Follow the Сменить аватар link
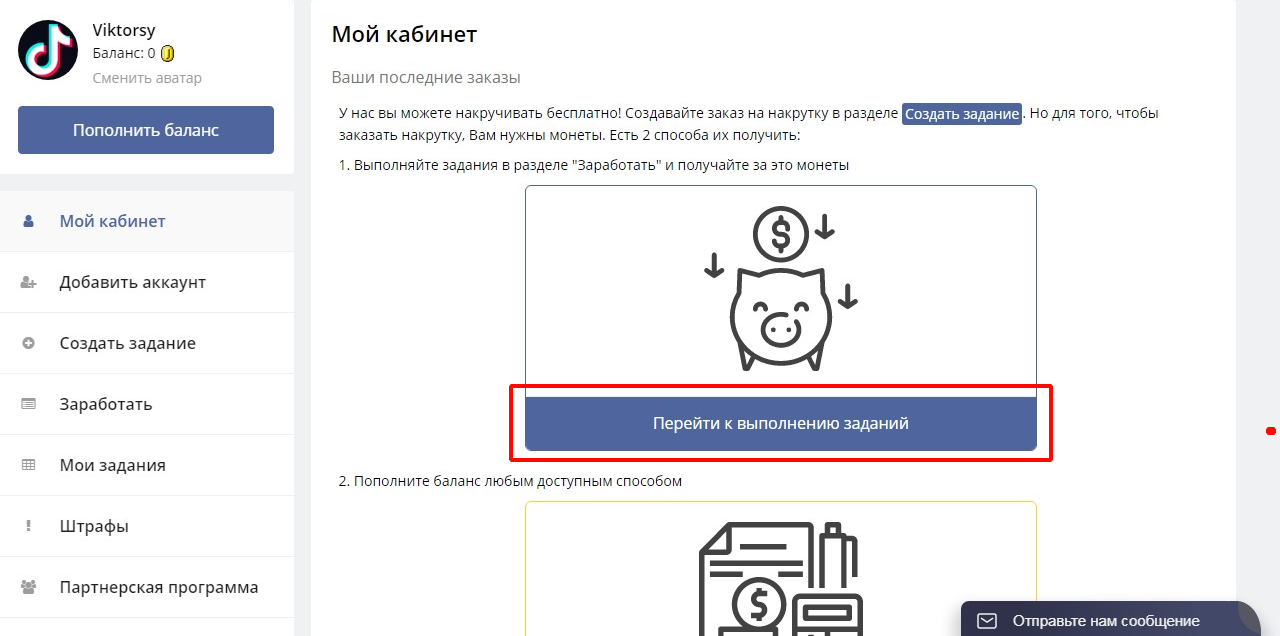 point(147,78)
